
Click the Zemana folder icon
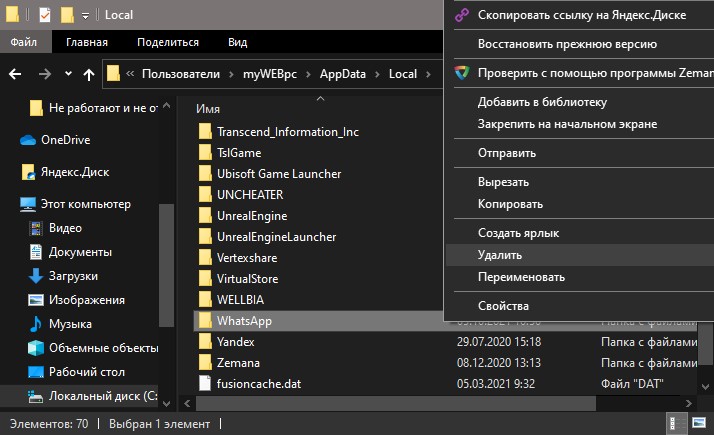pyautogui.click(x=205, y=362)
